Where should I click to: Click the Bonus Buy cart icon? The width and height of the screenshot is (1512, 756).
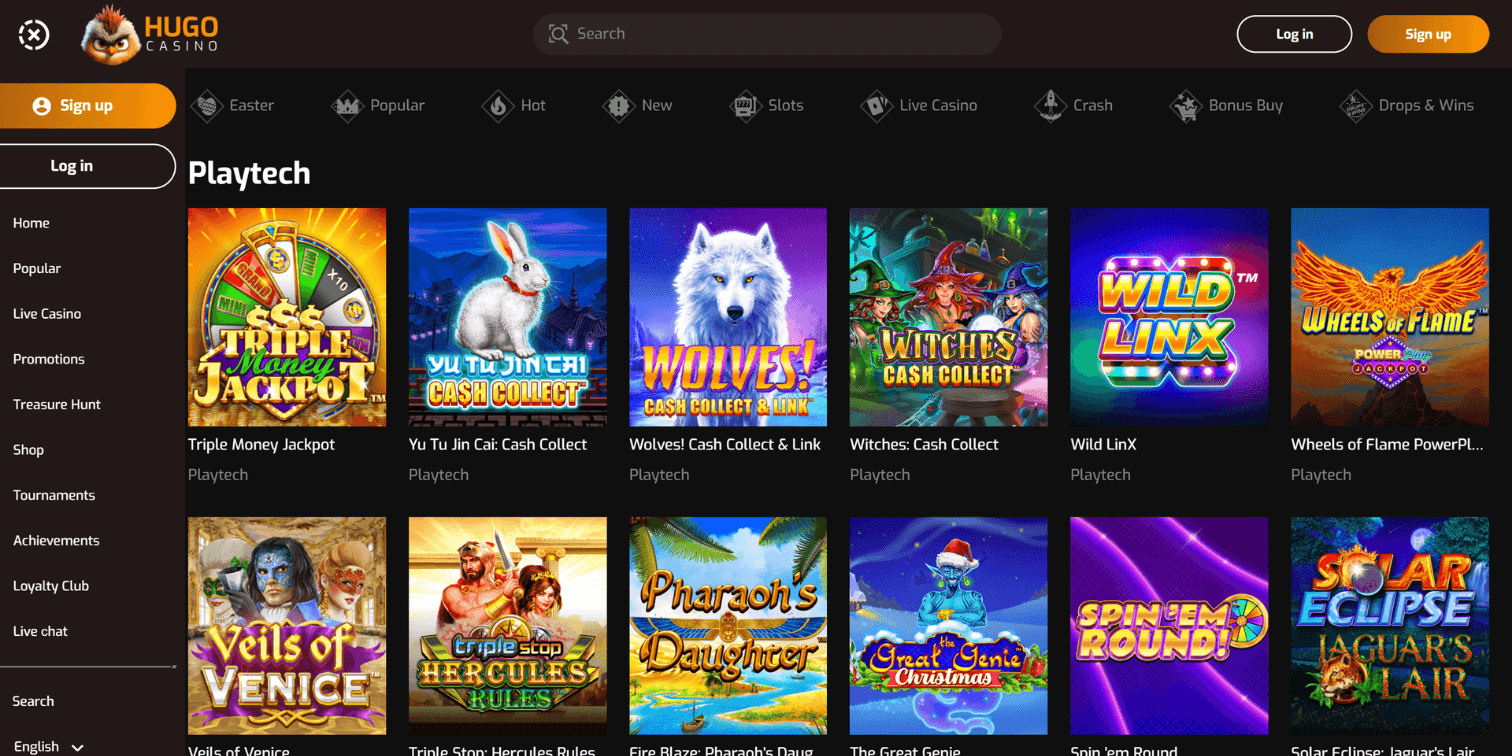point(1185,105)
